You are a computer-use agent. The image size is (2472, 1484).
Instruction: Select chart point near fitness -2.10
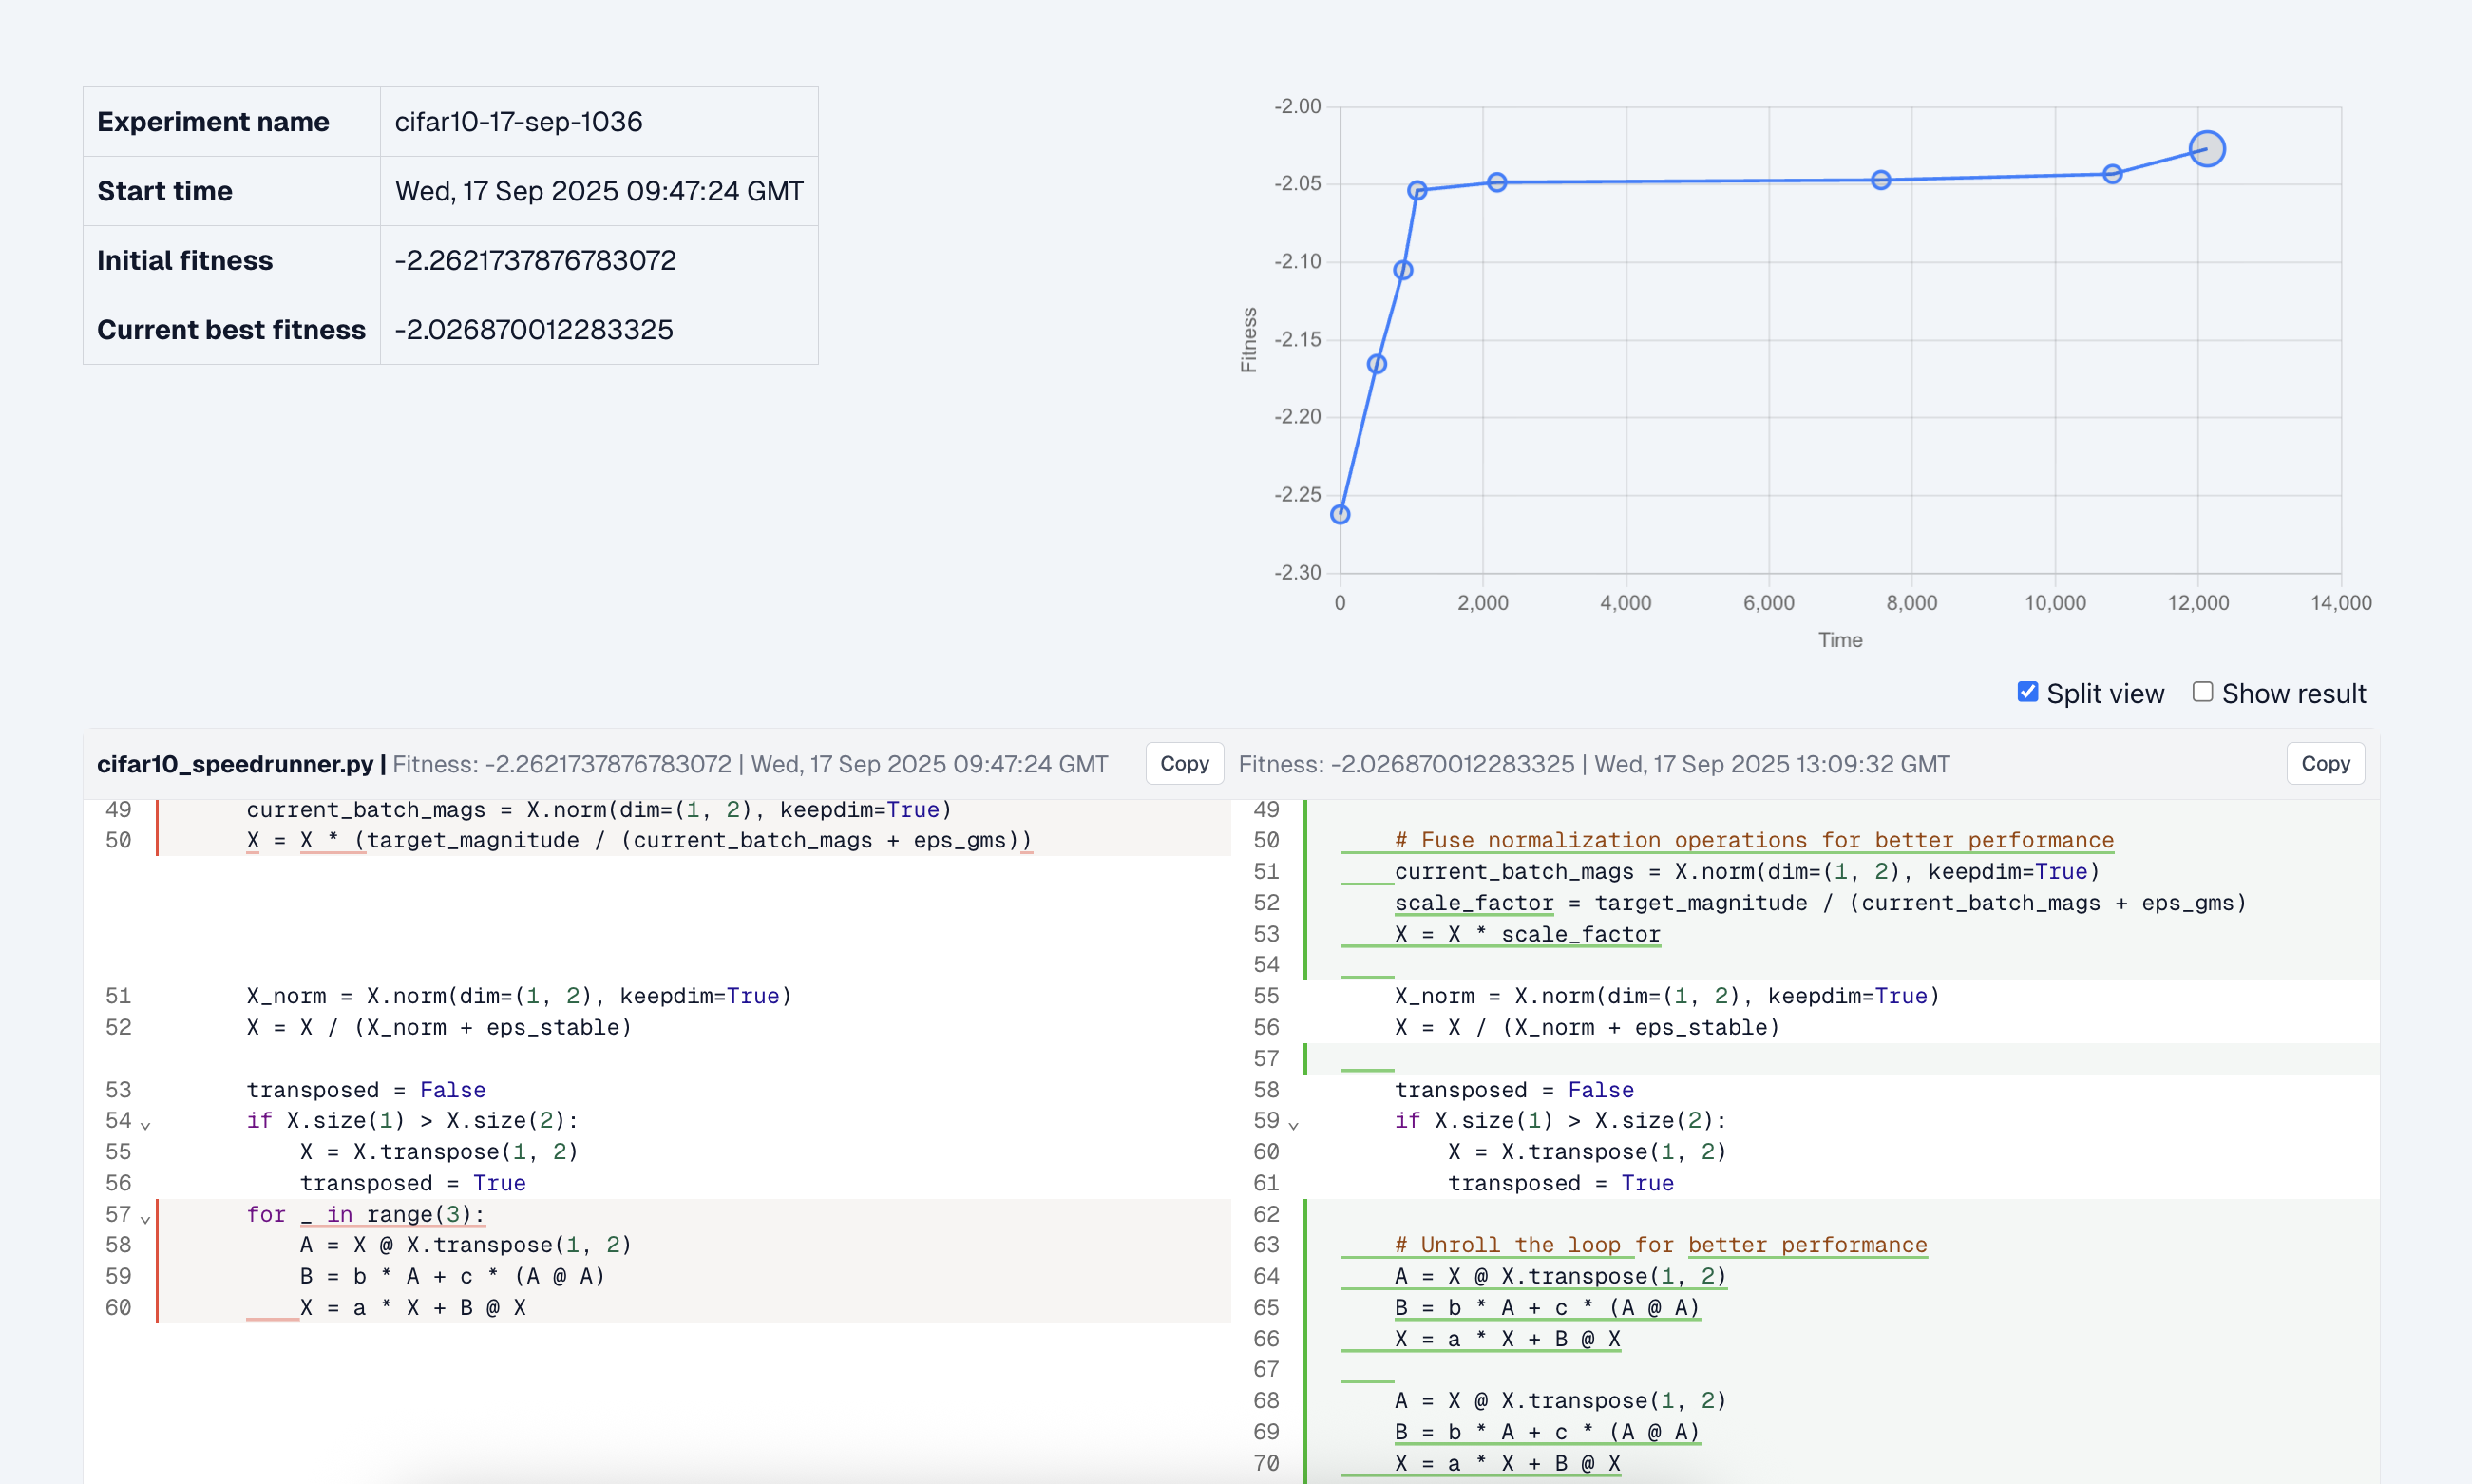1403,271
